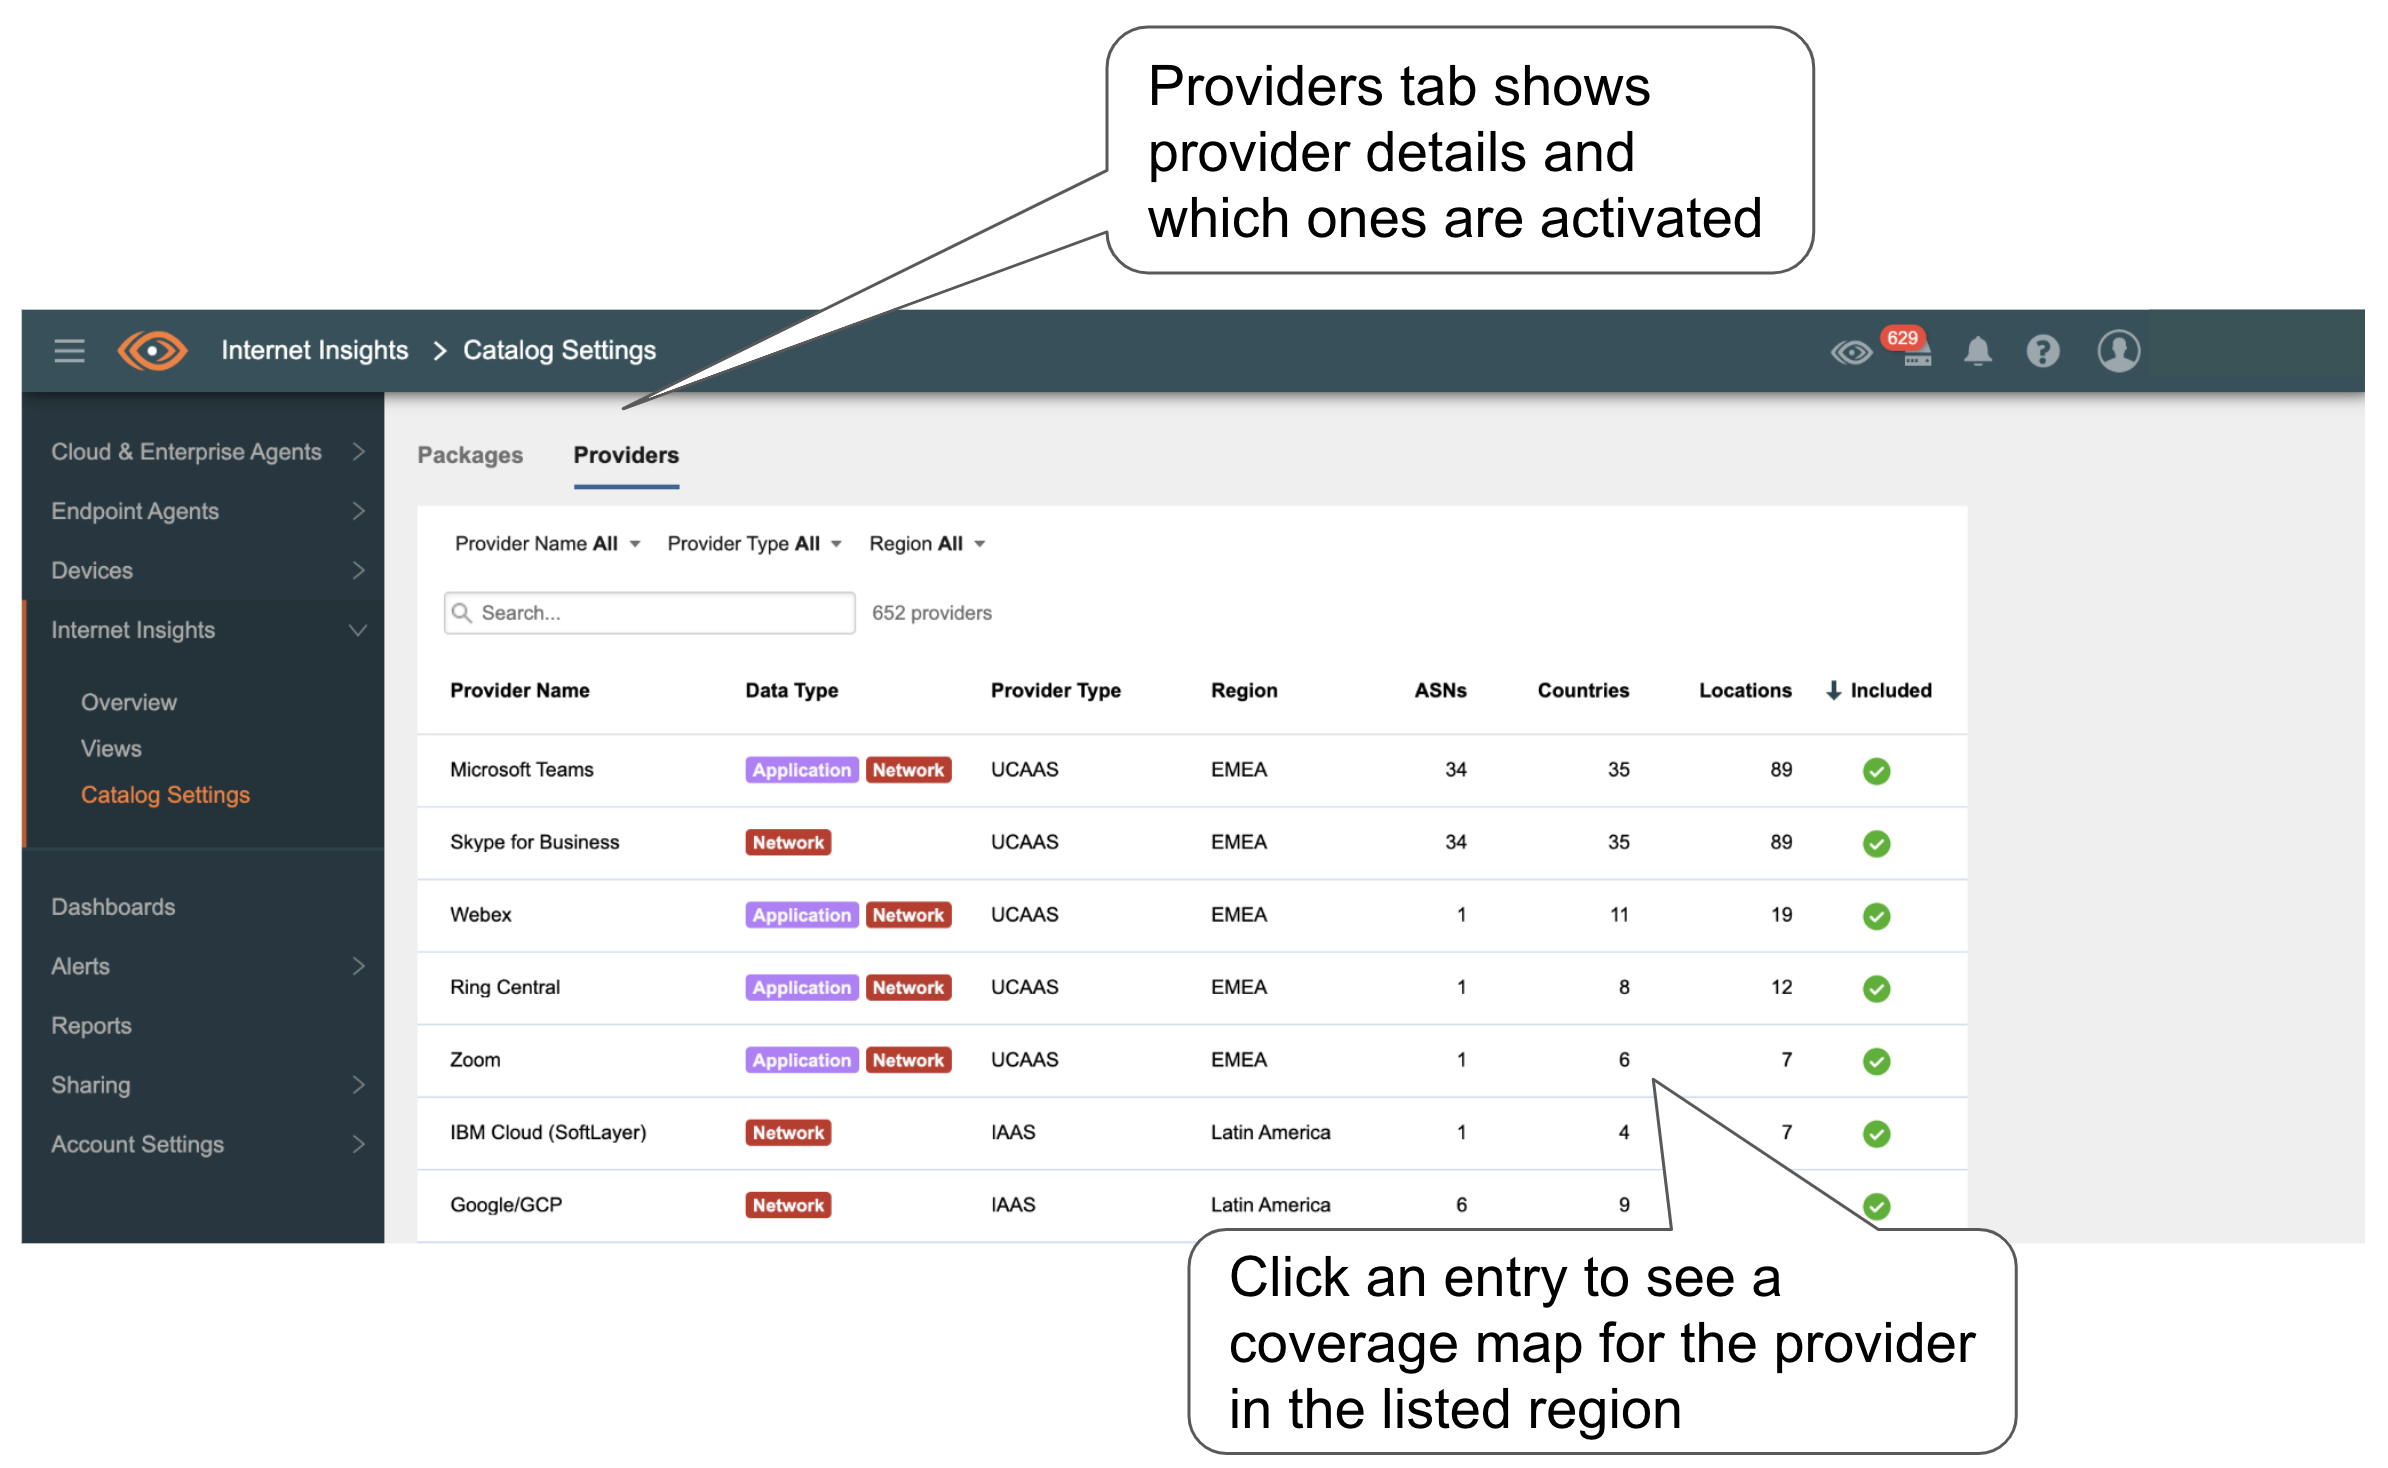Open the Provider Type All filter dropdown

754,543
